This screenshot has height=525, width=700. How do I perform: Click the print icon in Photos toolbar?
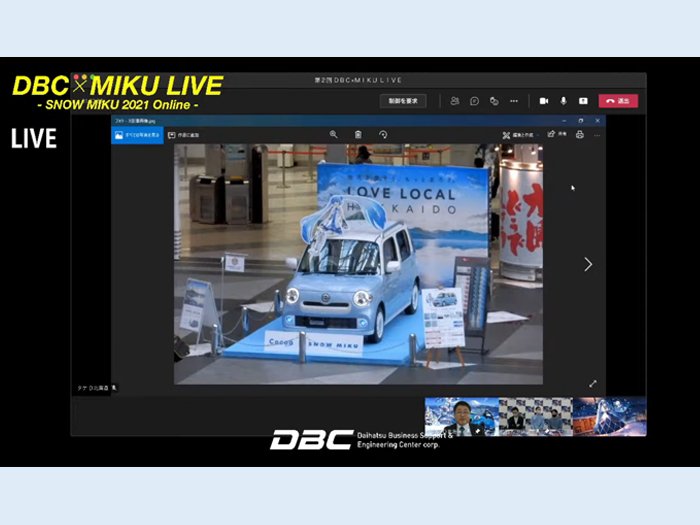pos(579,134)
